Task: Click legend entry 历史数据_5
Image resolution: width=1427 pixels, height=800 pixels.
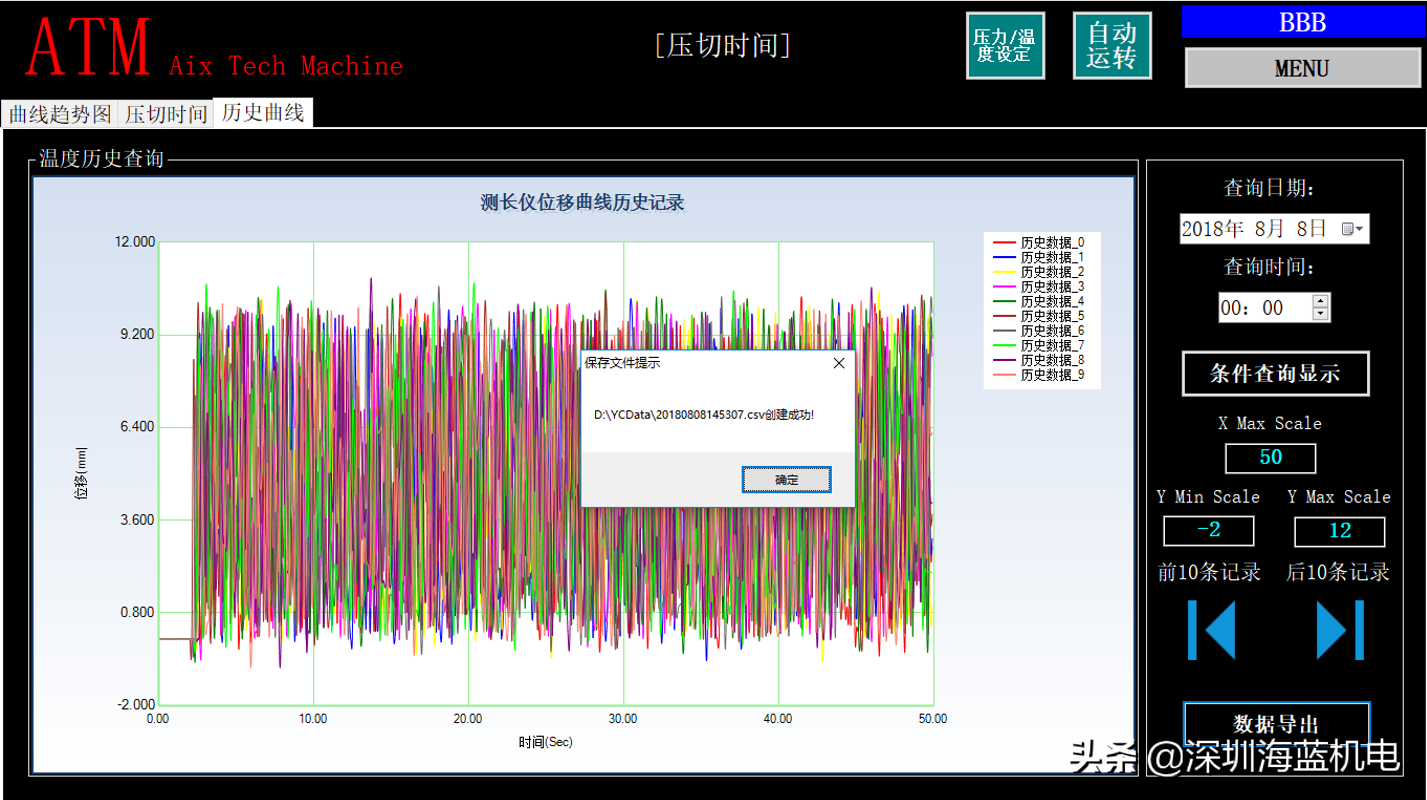Action: coord(1038,316)
